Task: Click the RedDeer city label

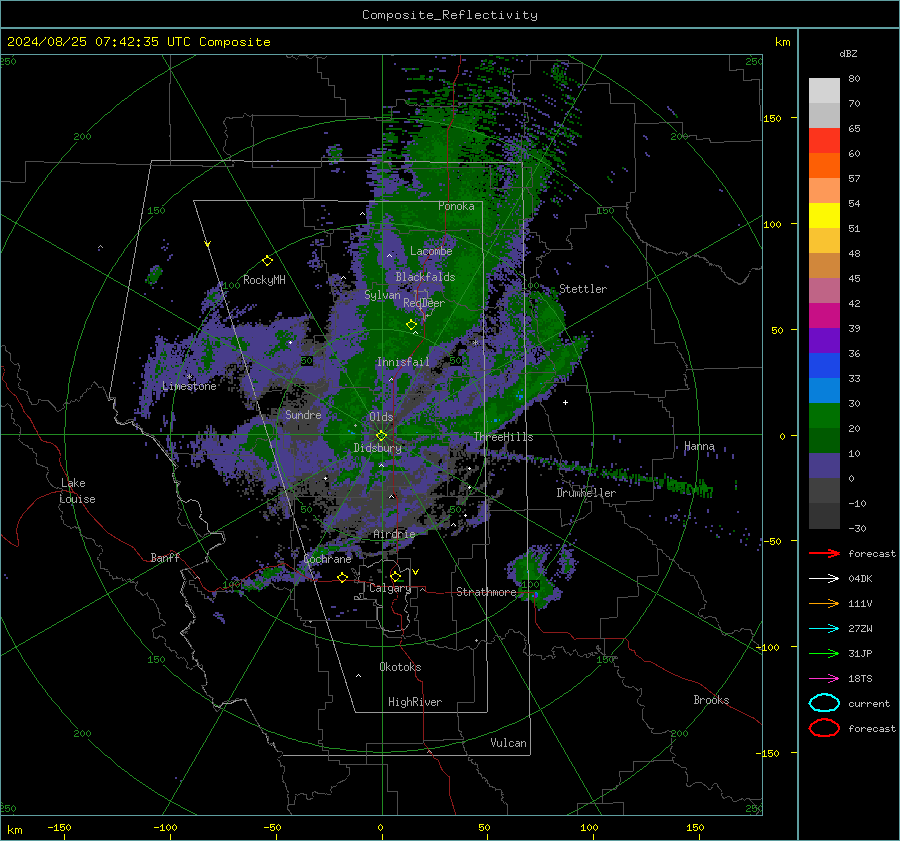Action: coord(424,303)
